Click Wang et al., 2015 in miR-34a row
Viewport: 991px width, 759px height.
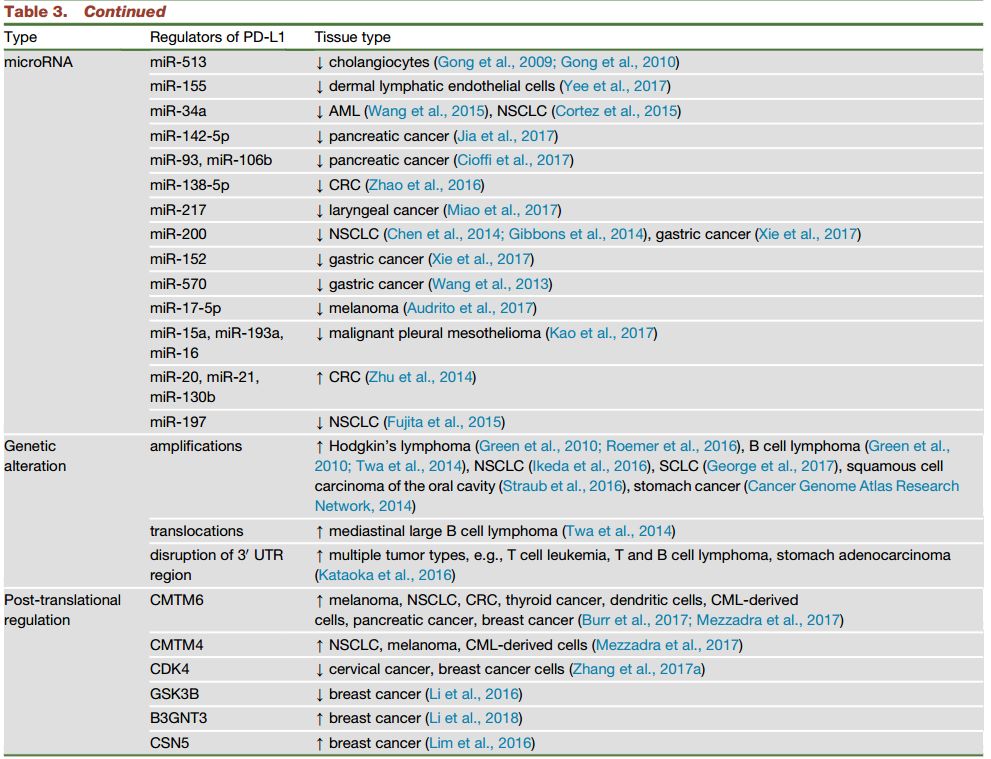click(x=426, y=111)
